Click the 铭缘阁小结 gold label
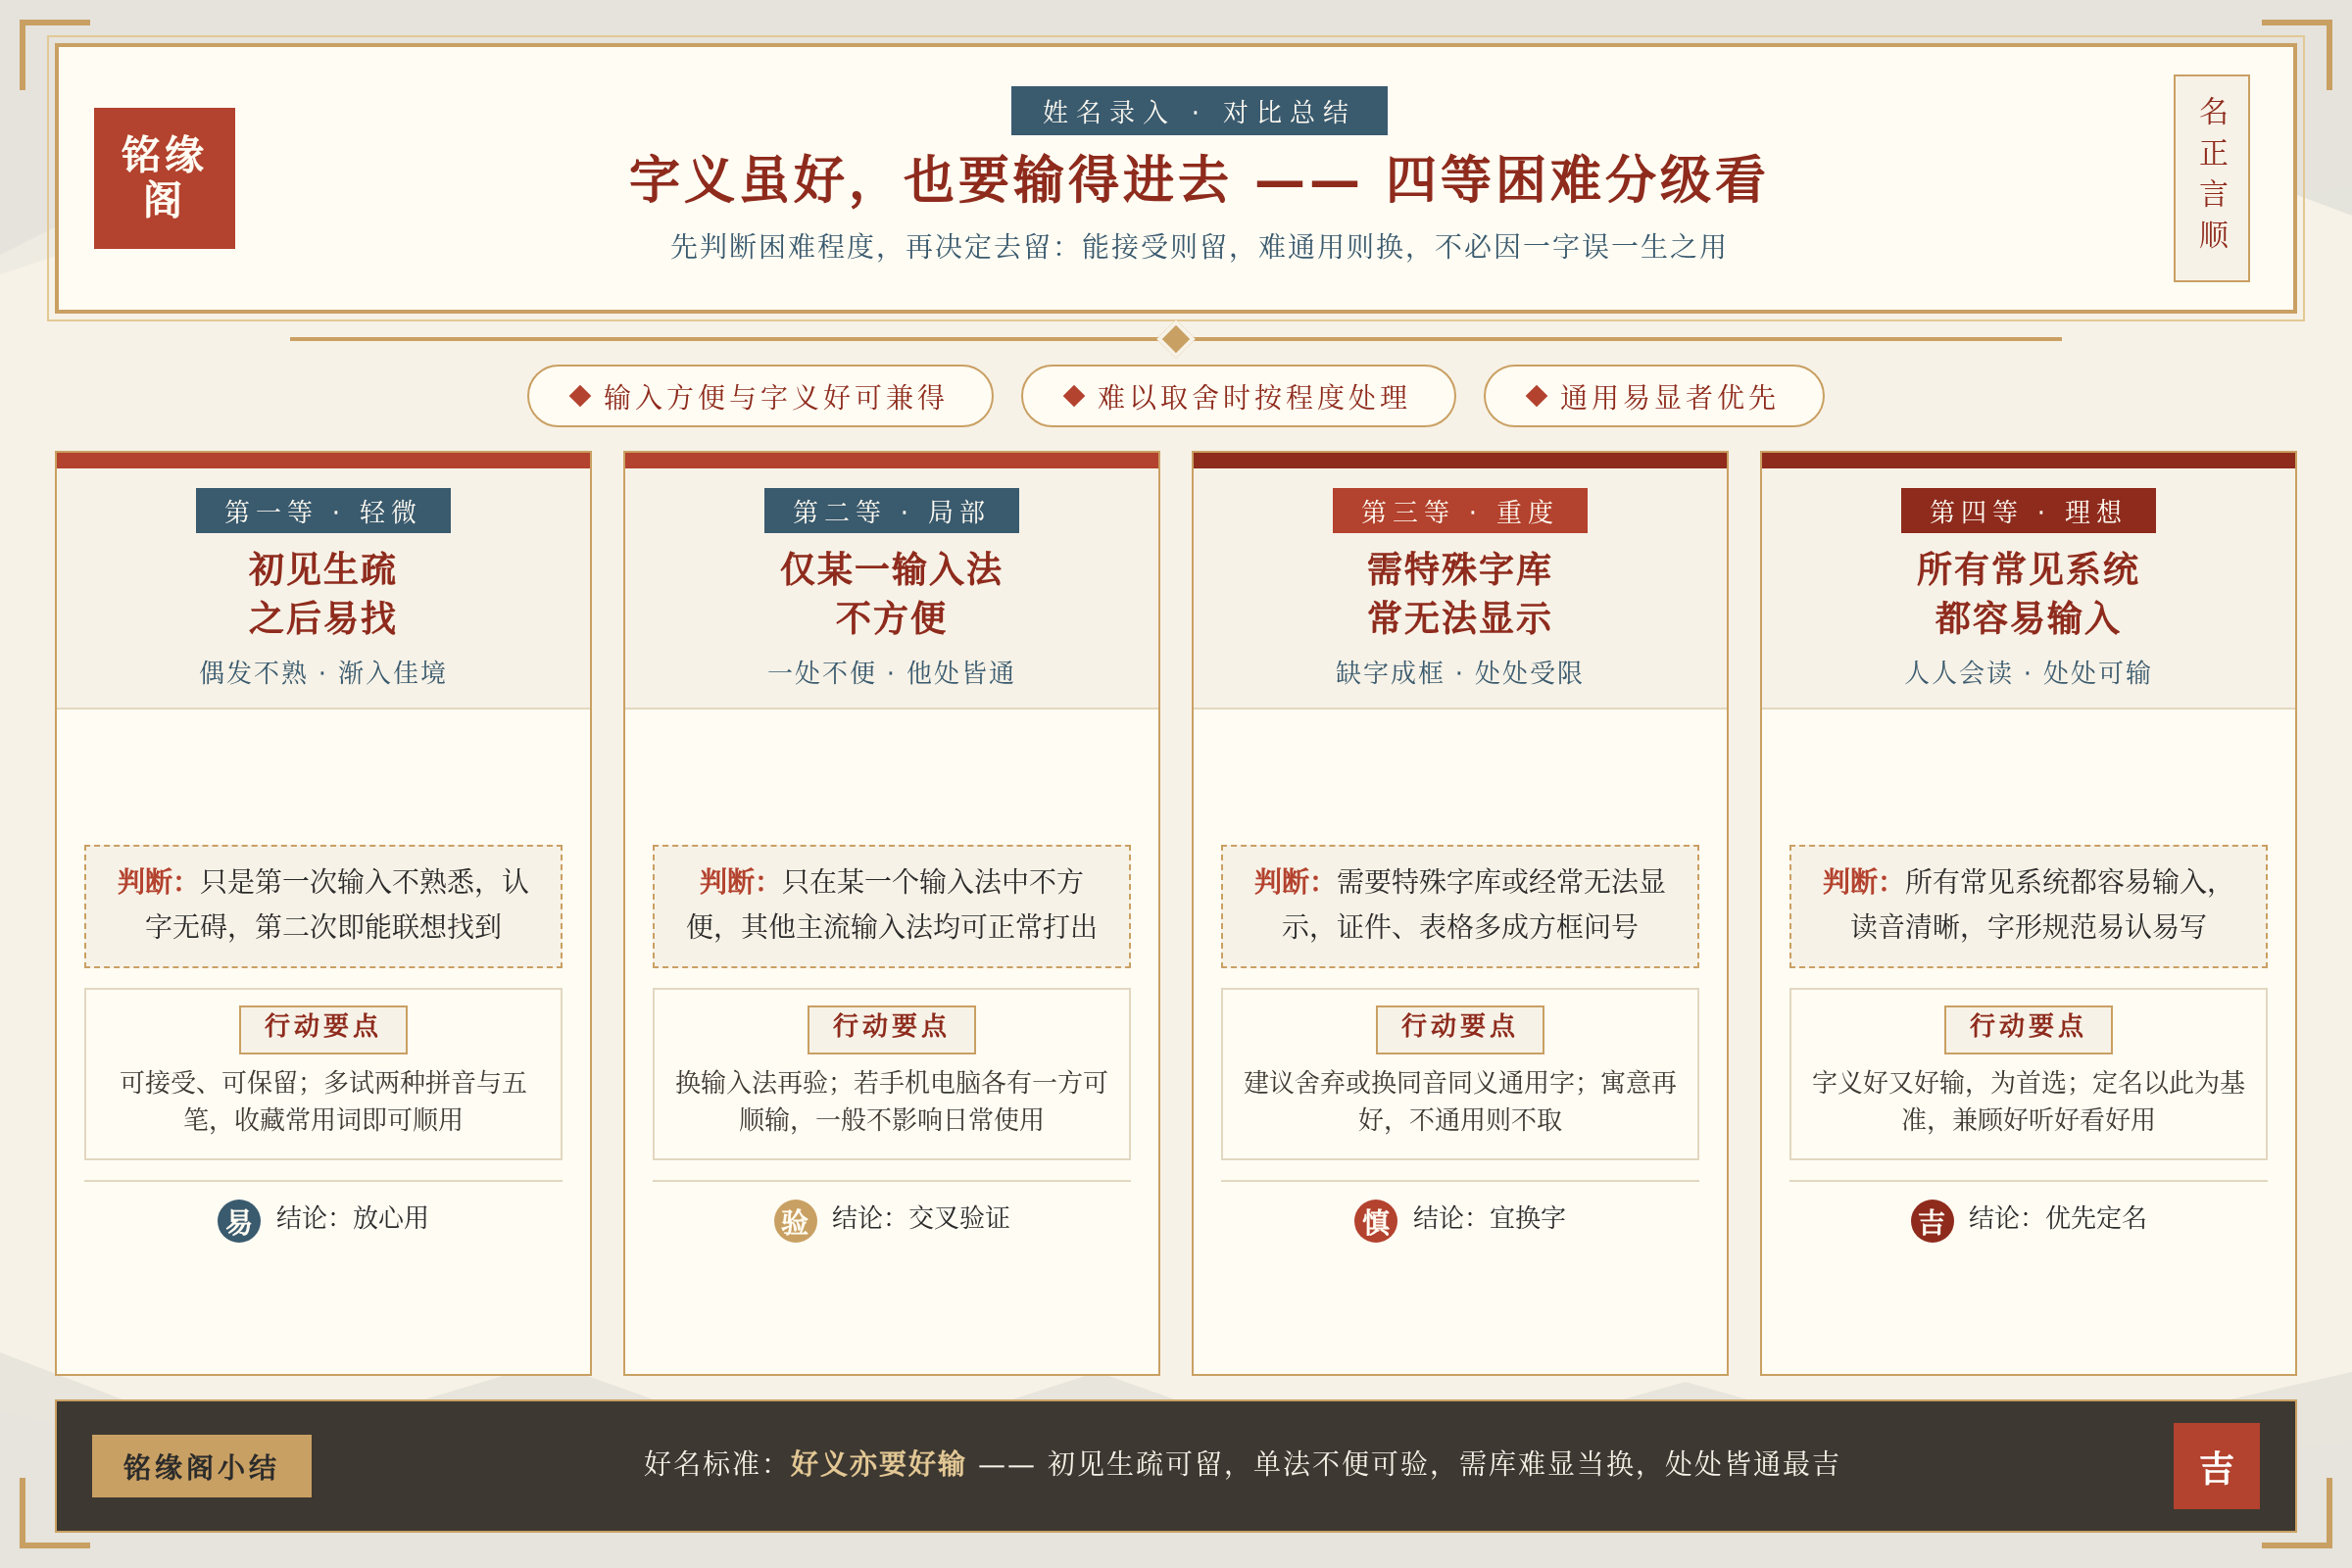2352x1568 pixels. 202,1466
